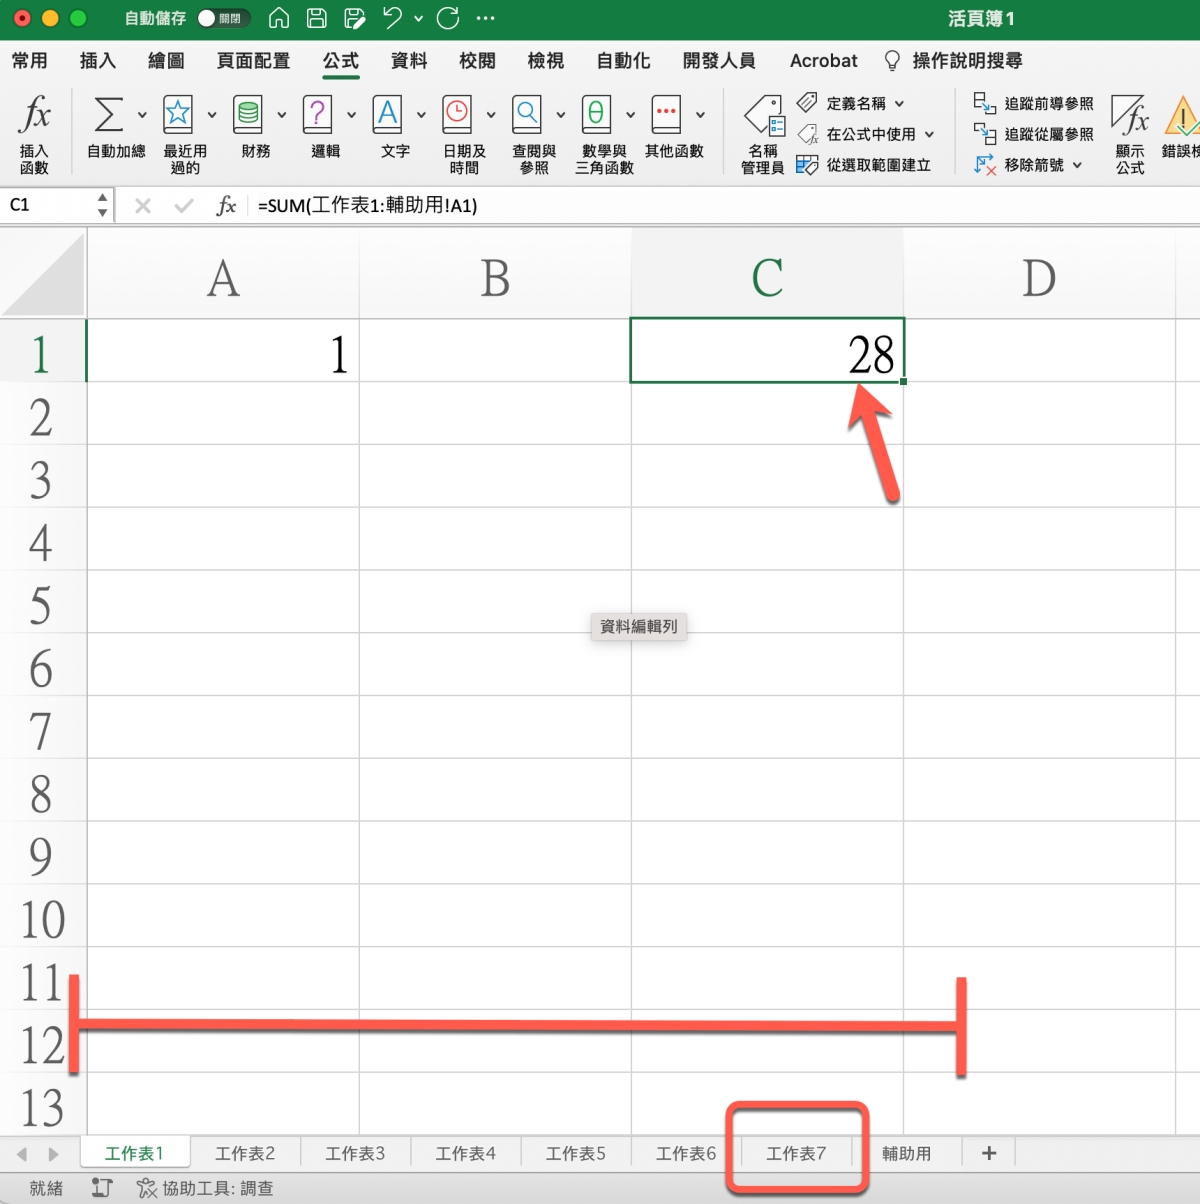
Task: Expand the Text functions dropdown arrow
Action: 421,115
